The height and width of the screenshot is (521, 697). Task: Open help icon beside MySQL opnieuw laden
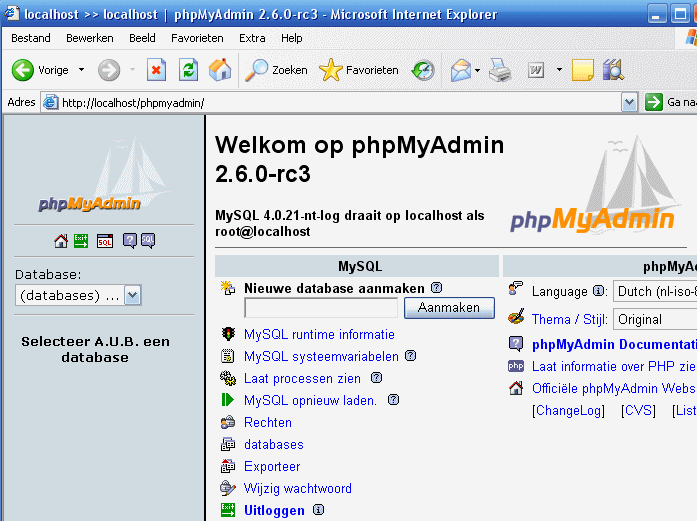click(x=393, y=400)
